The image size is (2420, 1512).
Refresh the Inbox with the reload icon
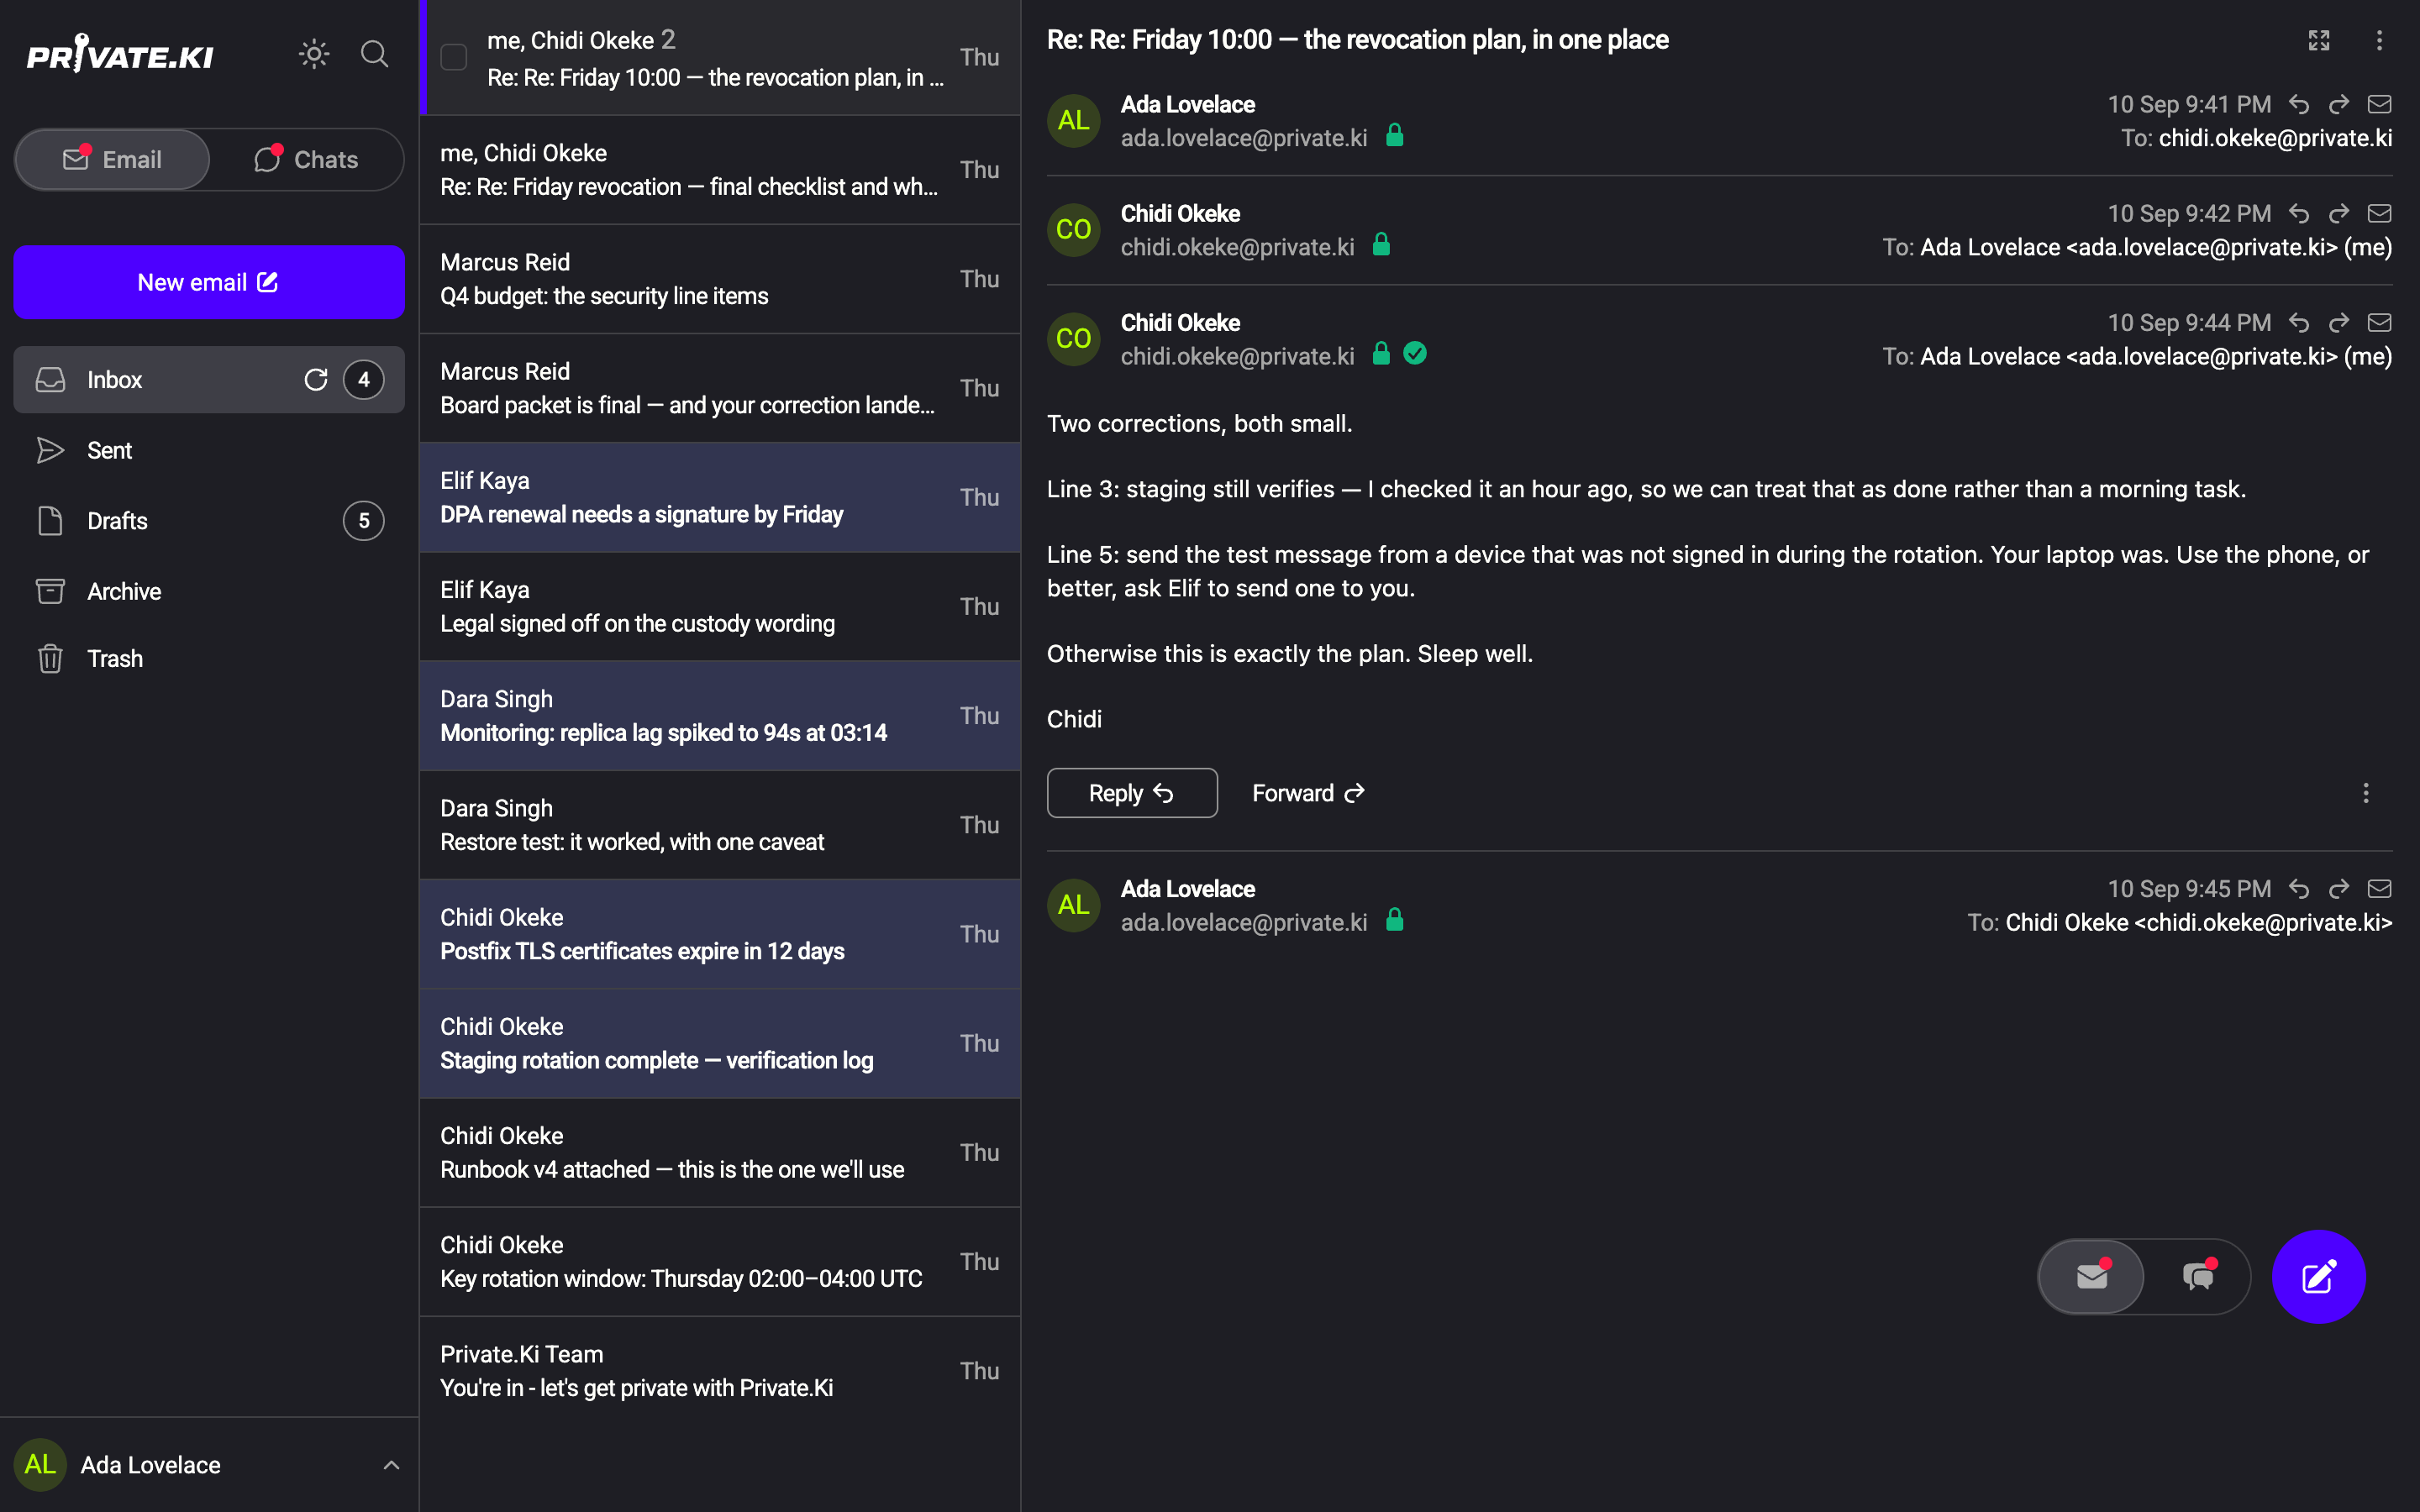click(316, 380)
